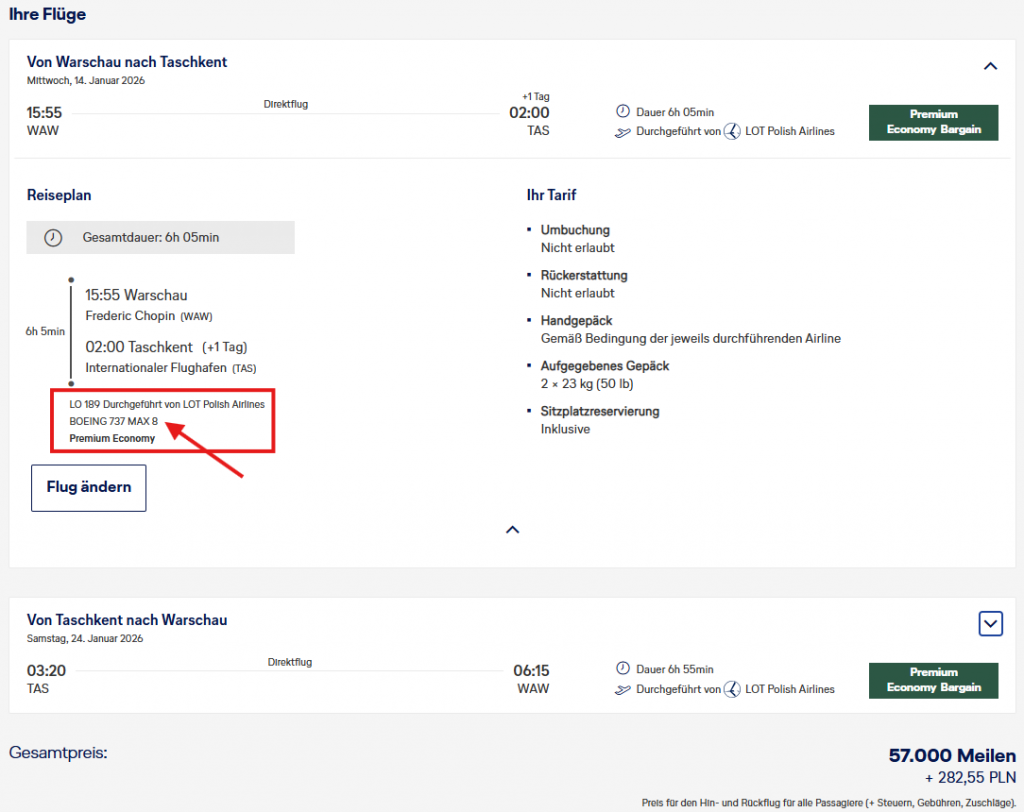The image size is (1024, 812).
Task: Click the Aufgegebenes Gepäck tariff entry
Action: tap(598, 366)
